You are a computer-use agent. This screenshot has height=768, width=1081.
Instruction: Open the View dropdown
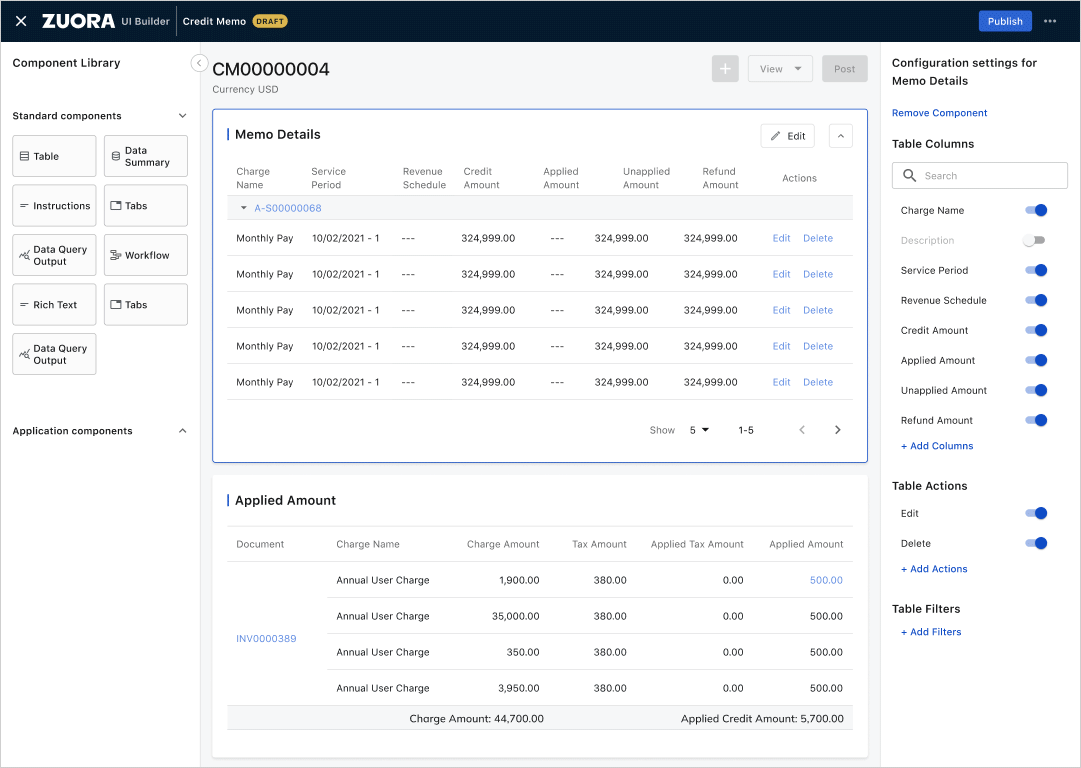coord(780,69)
